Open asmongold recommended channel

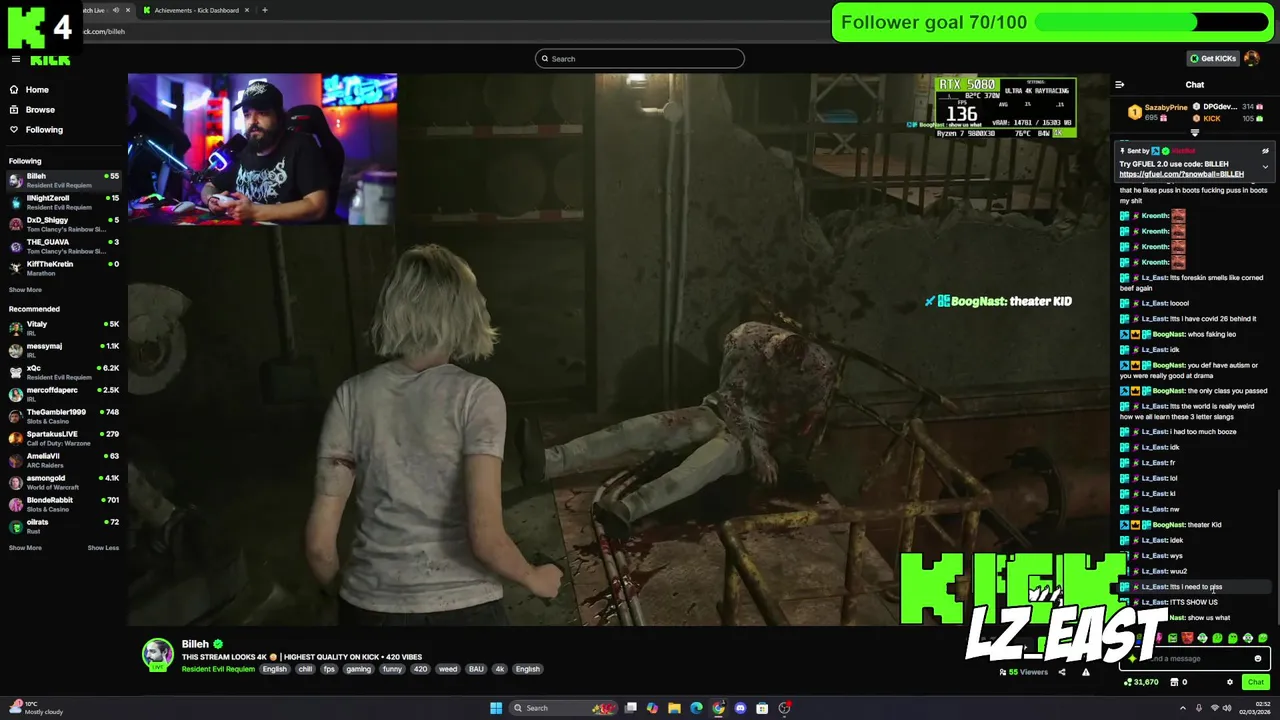tap(64, 482)
